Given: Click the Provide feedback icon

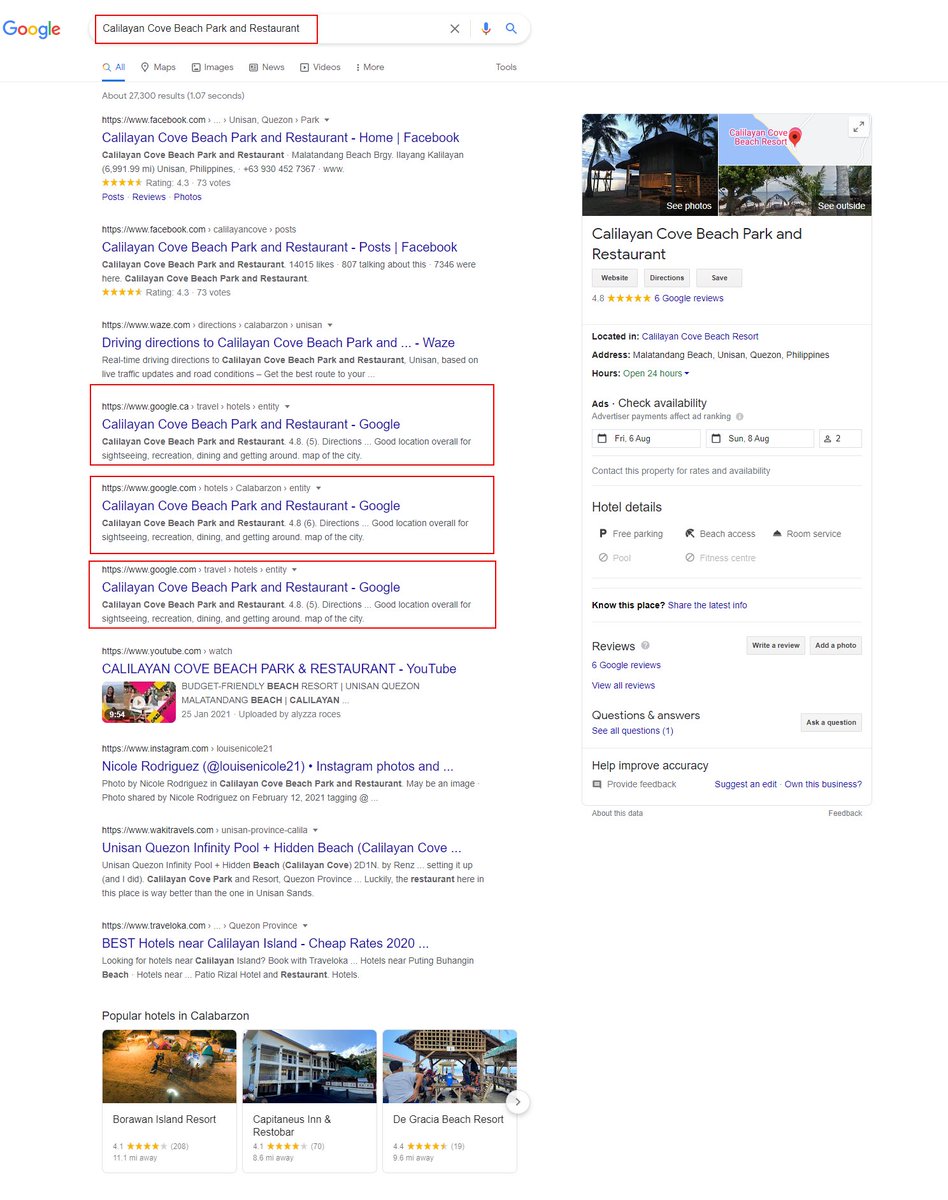Looking at the screenshot, I should pyautogui.click(x=598, y=784).
